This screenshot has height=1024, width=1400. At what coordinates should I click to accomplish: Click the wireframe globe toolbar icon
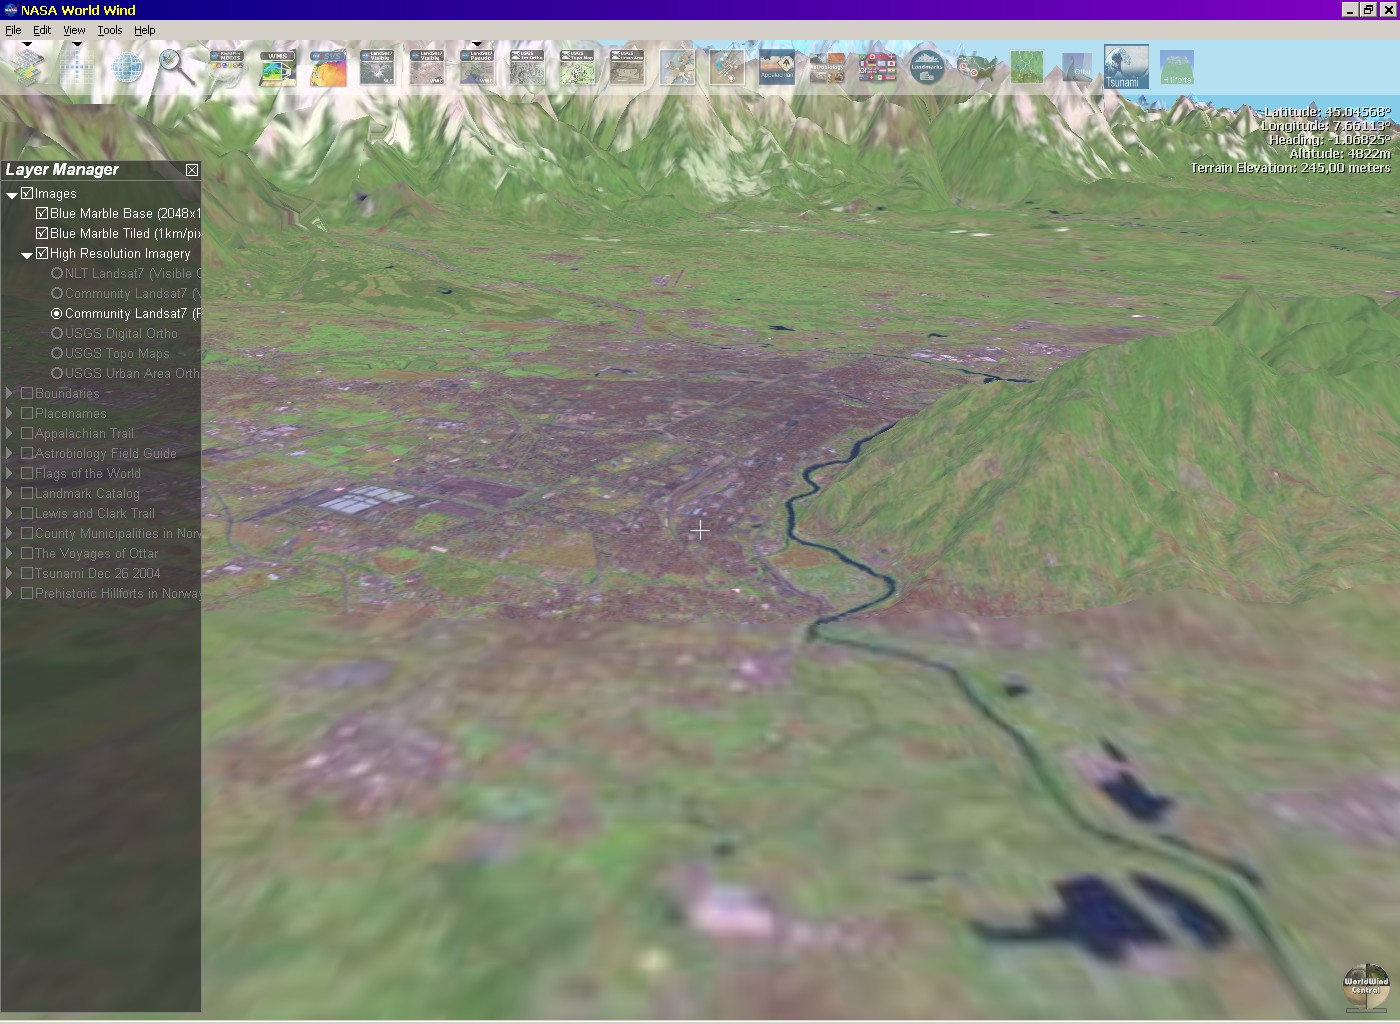127,67
